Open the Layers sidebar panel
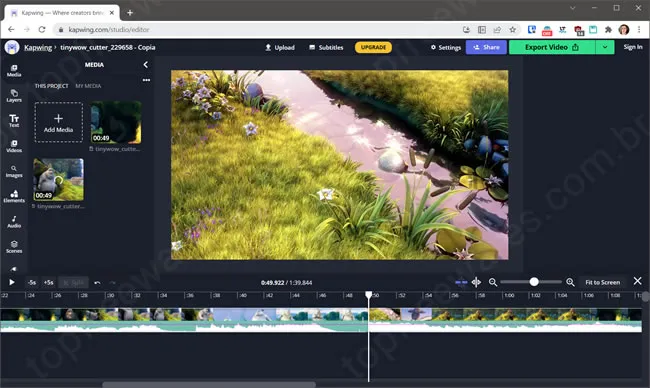The height and width of the screenshot is (388, 650). [x=14, y=96]
